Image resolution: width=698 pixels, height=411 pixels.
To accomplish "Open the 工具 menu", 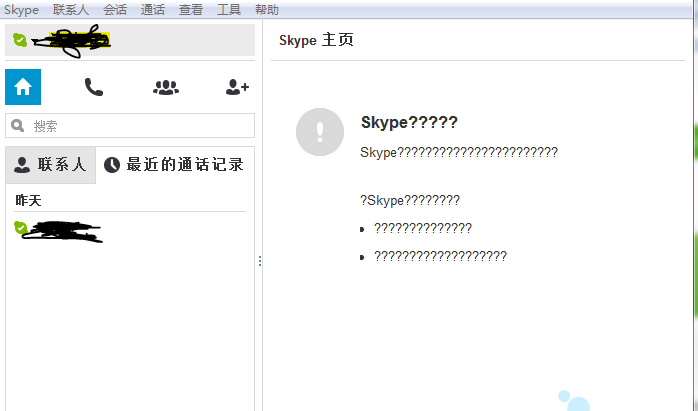I will point(229,9).
